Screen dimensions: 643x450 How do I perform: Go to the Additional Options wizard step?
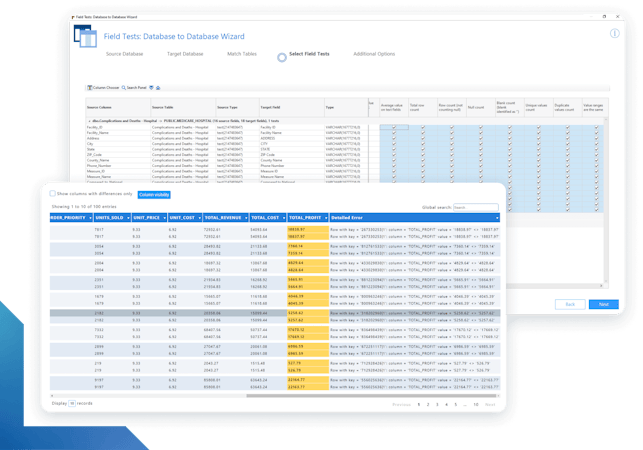tap(374, 54)
